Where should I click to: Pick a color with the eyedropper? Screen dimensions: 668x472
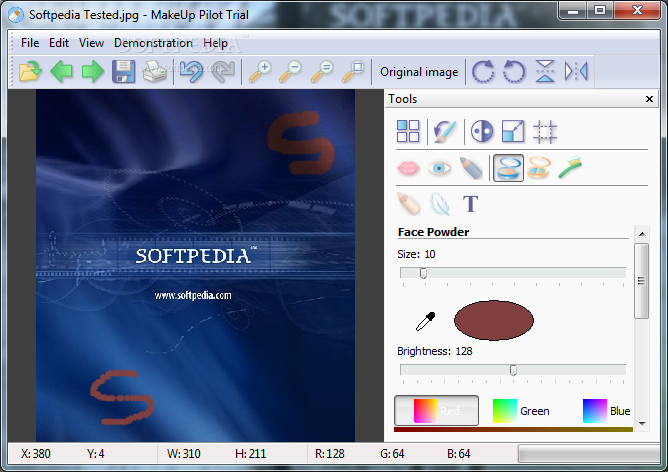click(x=425, y=322)
